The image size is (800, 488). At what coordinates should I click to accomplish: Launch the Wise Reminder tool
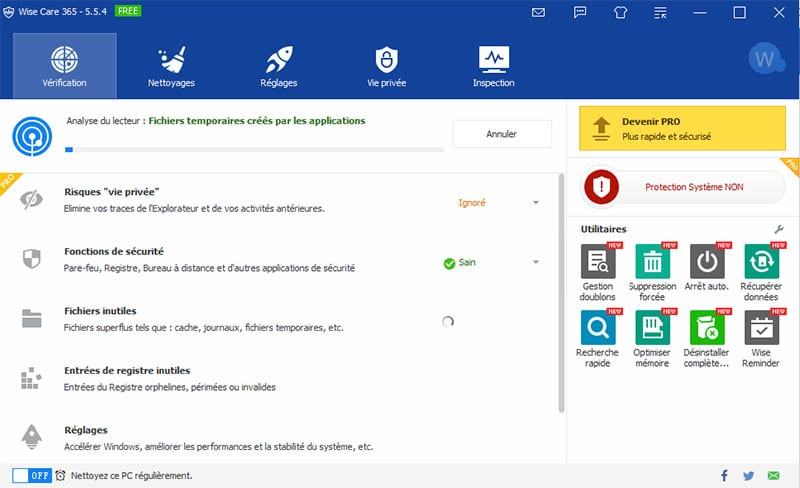761,338
